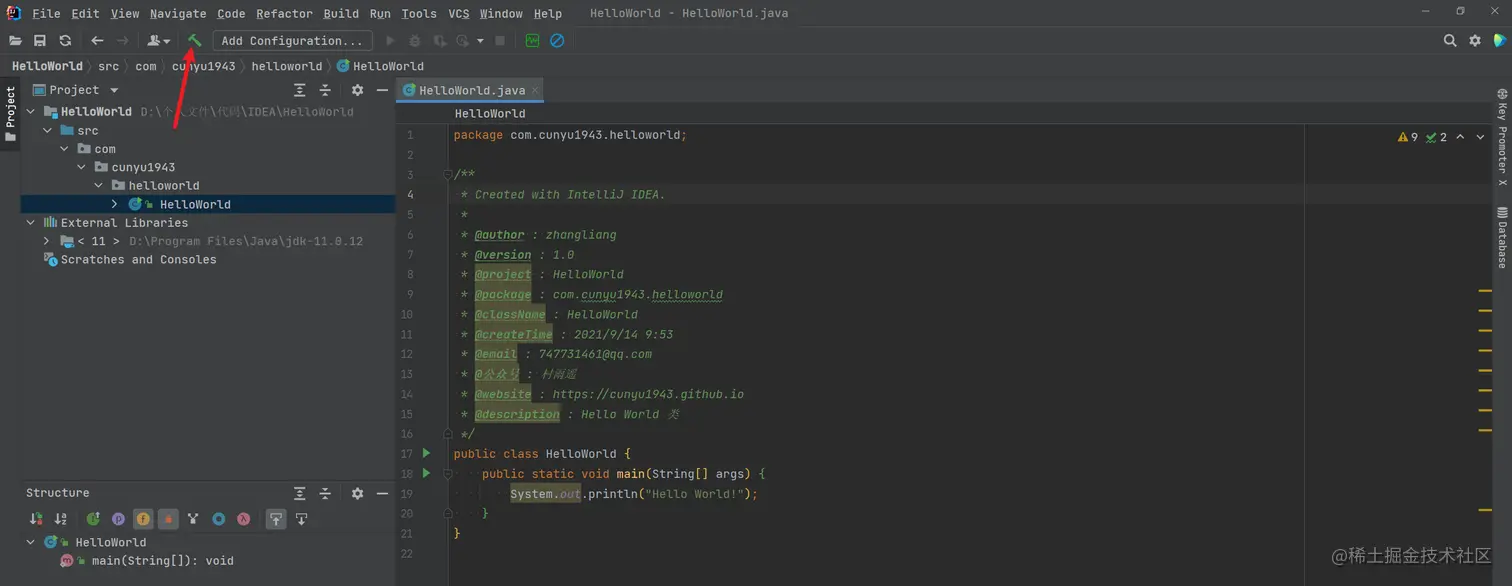Screen dimensions: 1512x586
Task: Click the Reload from disk sync icon
Action: point(65,41)
